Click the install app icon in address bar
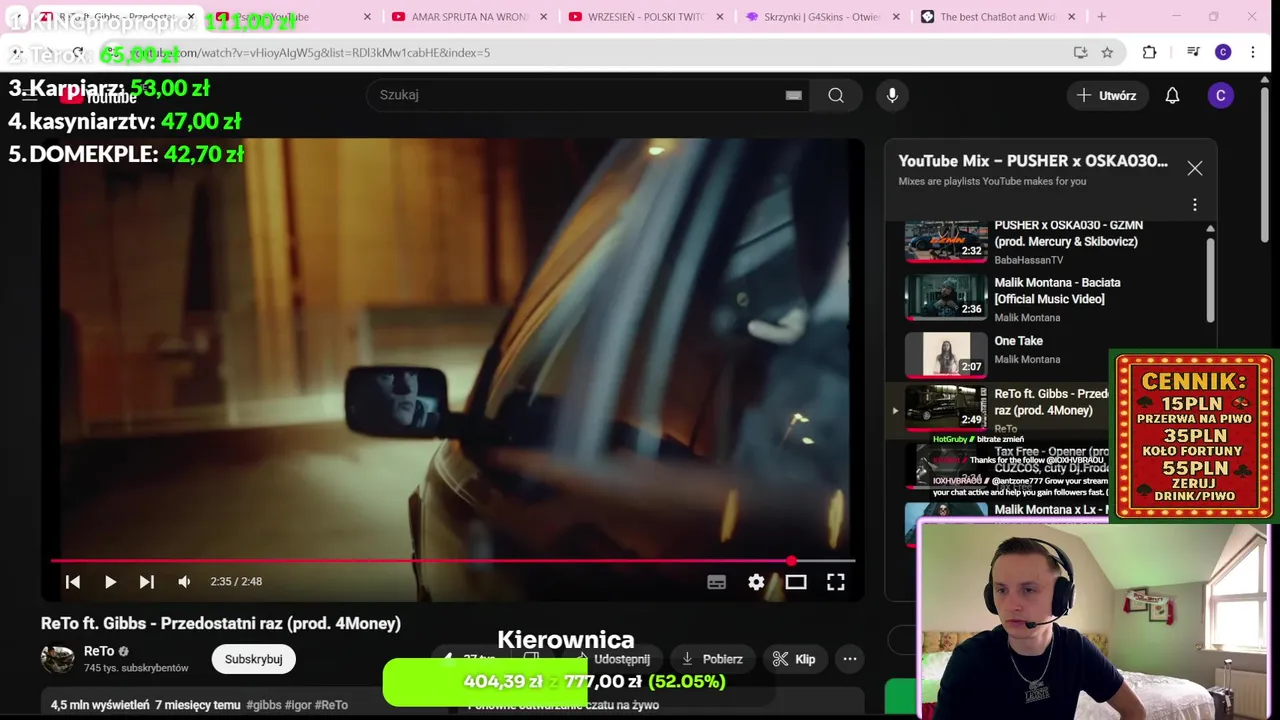 coord(1080,52)
